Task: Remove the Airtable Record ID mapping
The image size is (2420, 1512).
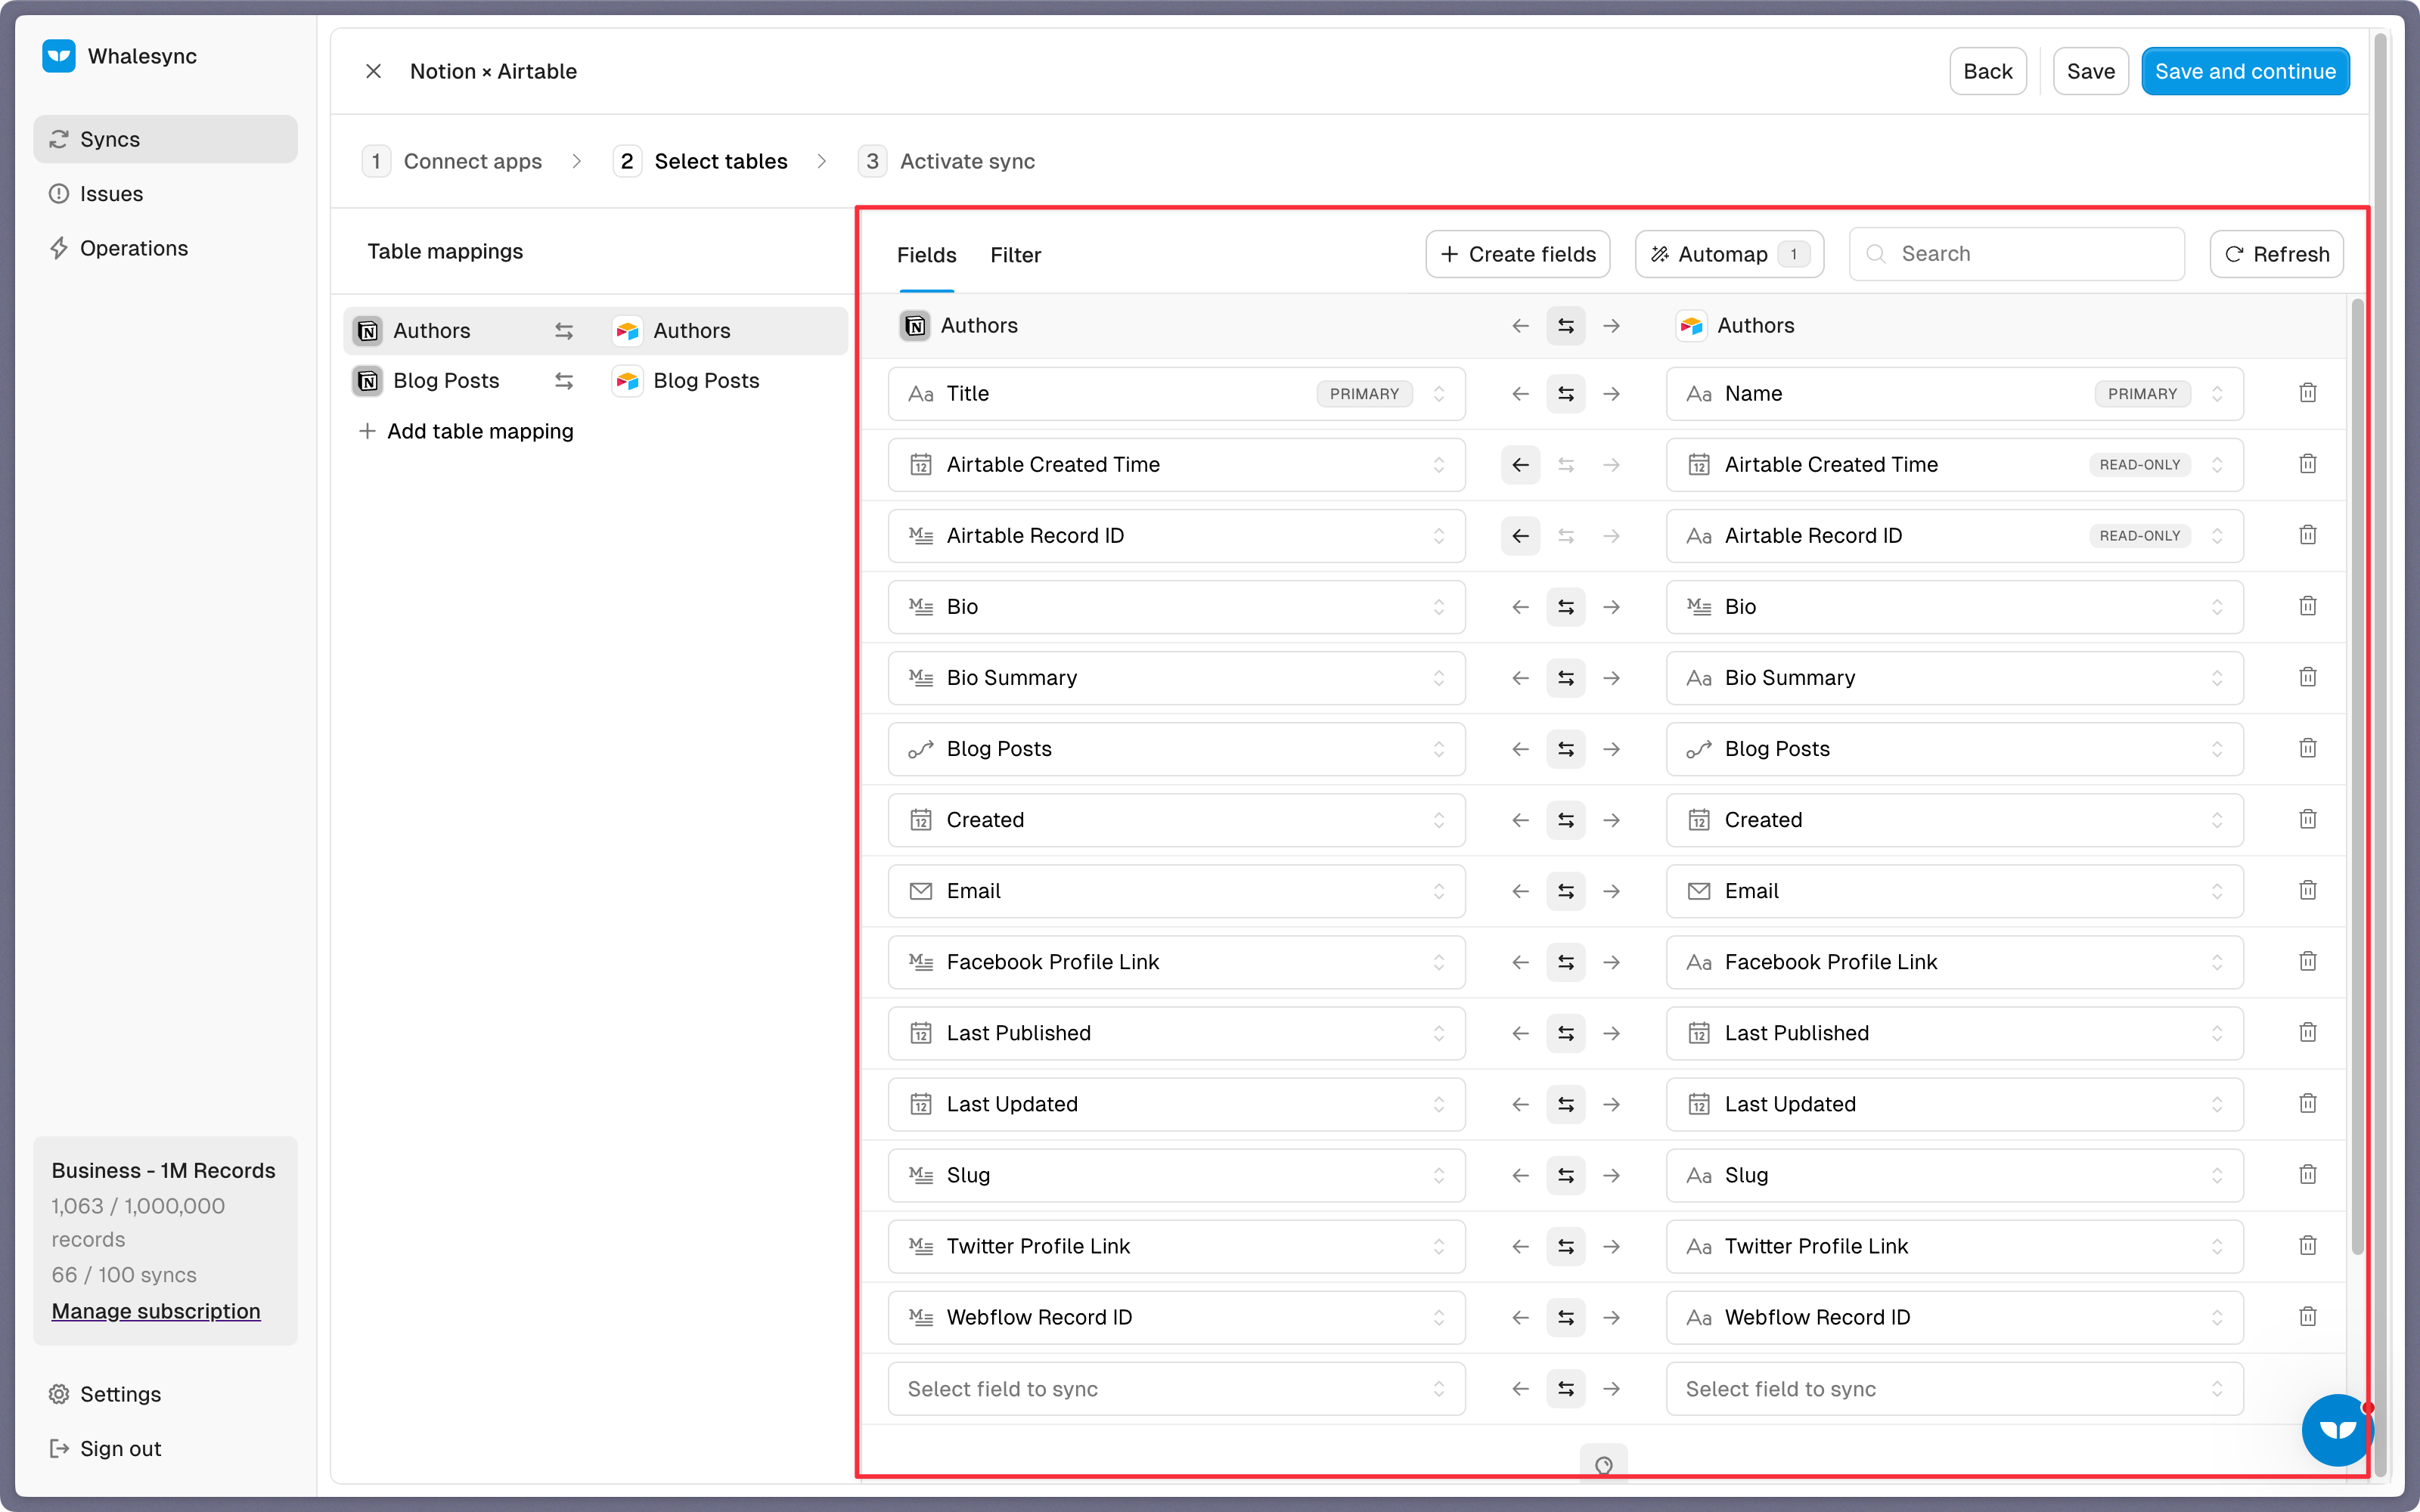Action: point(2308,535)
